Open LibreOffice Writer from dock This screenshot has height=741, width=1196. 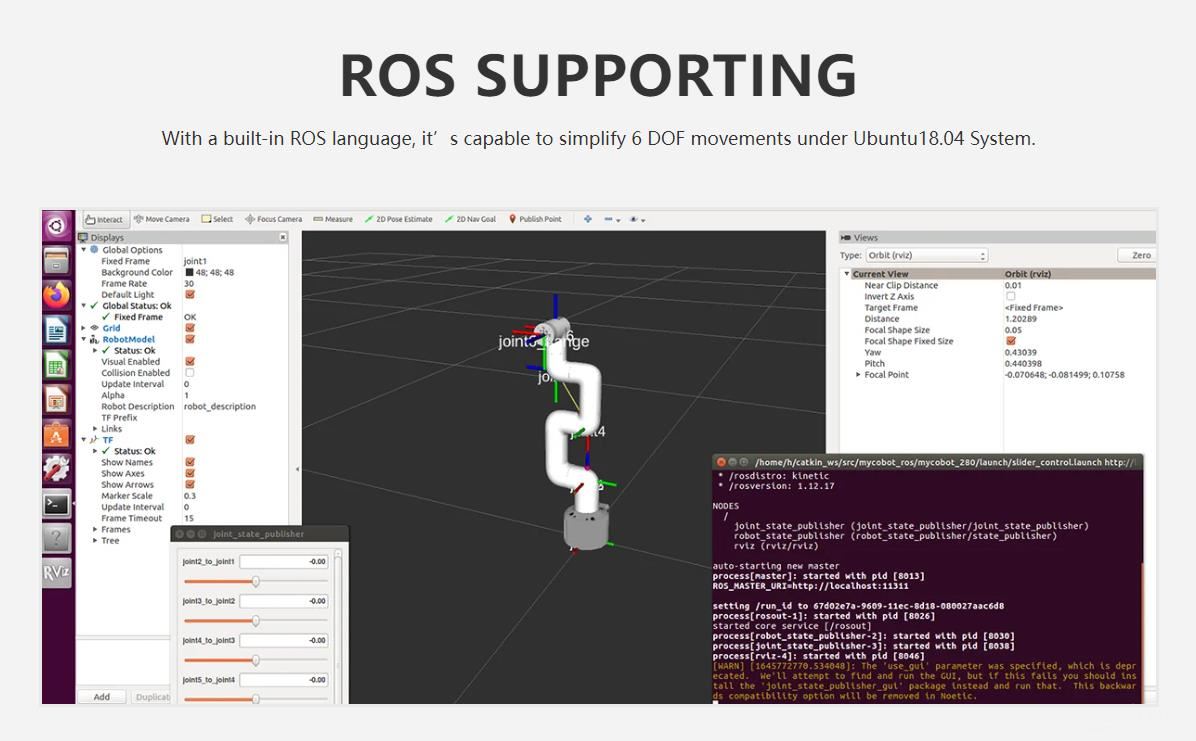[x=56, y=330]
